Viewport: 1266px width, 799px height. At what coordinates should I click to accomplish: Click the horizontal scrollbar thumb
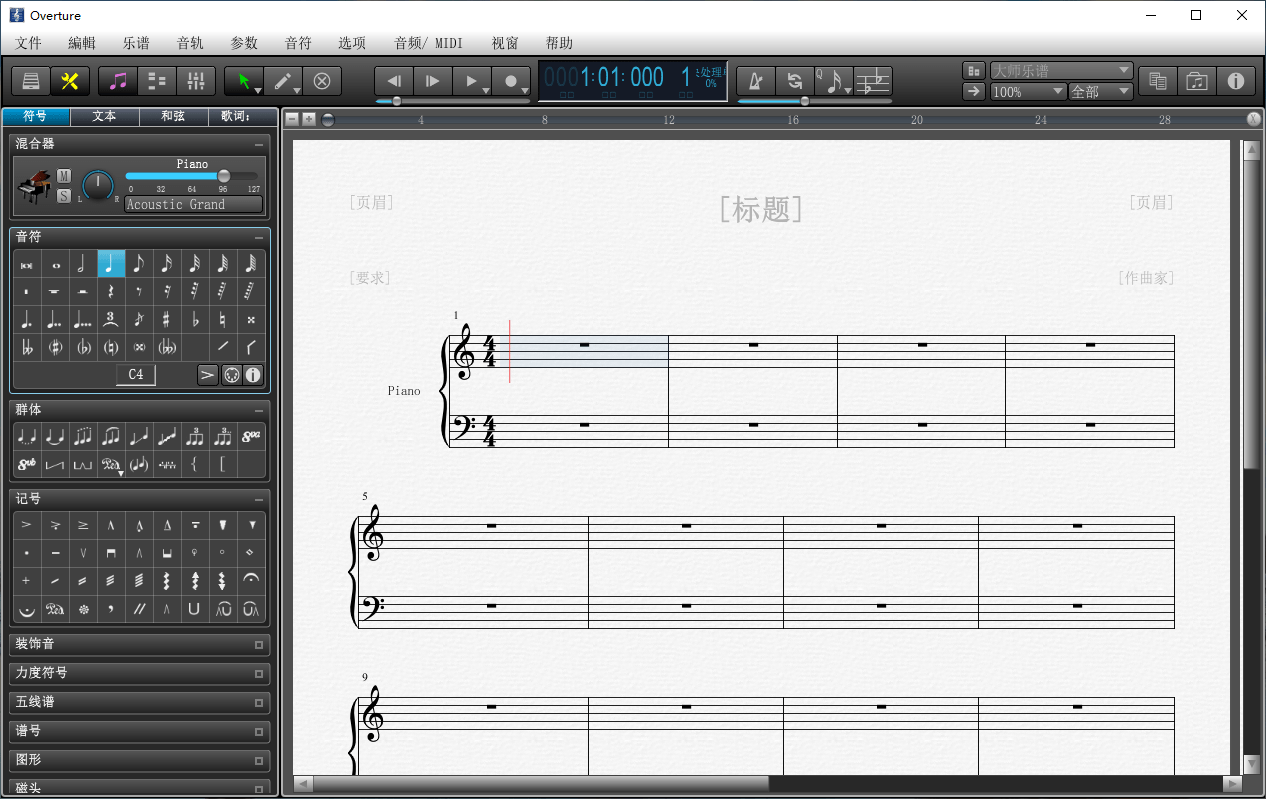(x=541, y=783)
